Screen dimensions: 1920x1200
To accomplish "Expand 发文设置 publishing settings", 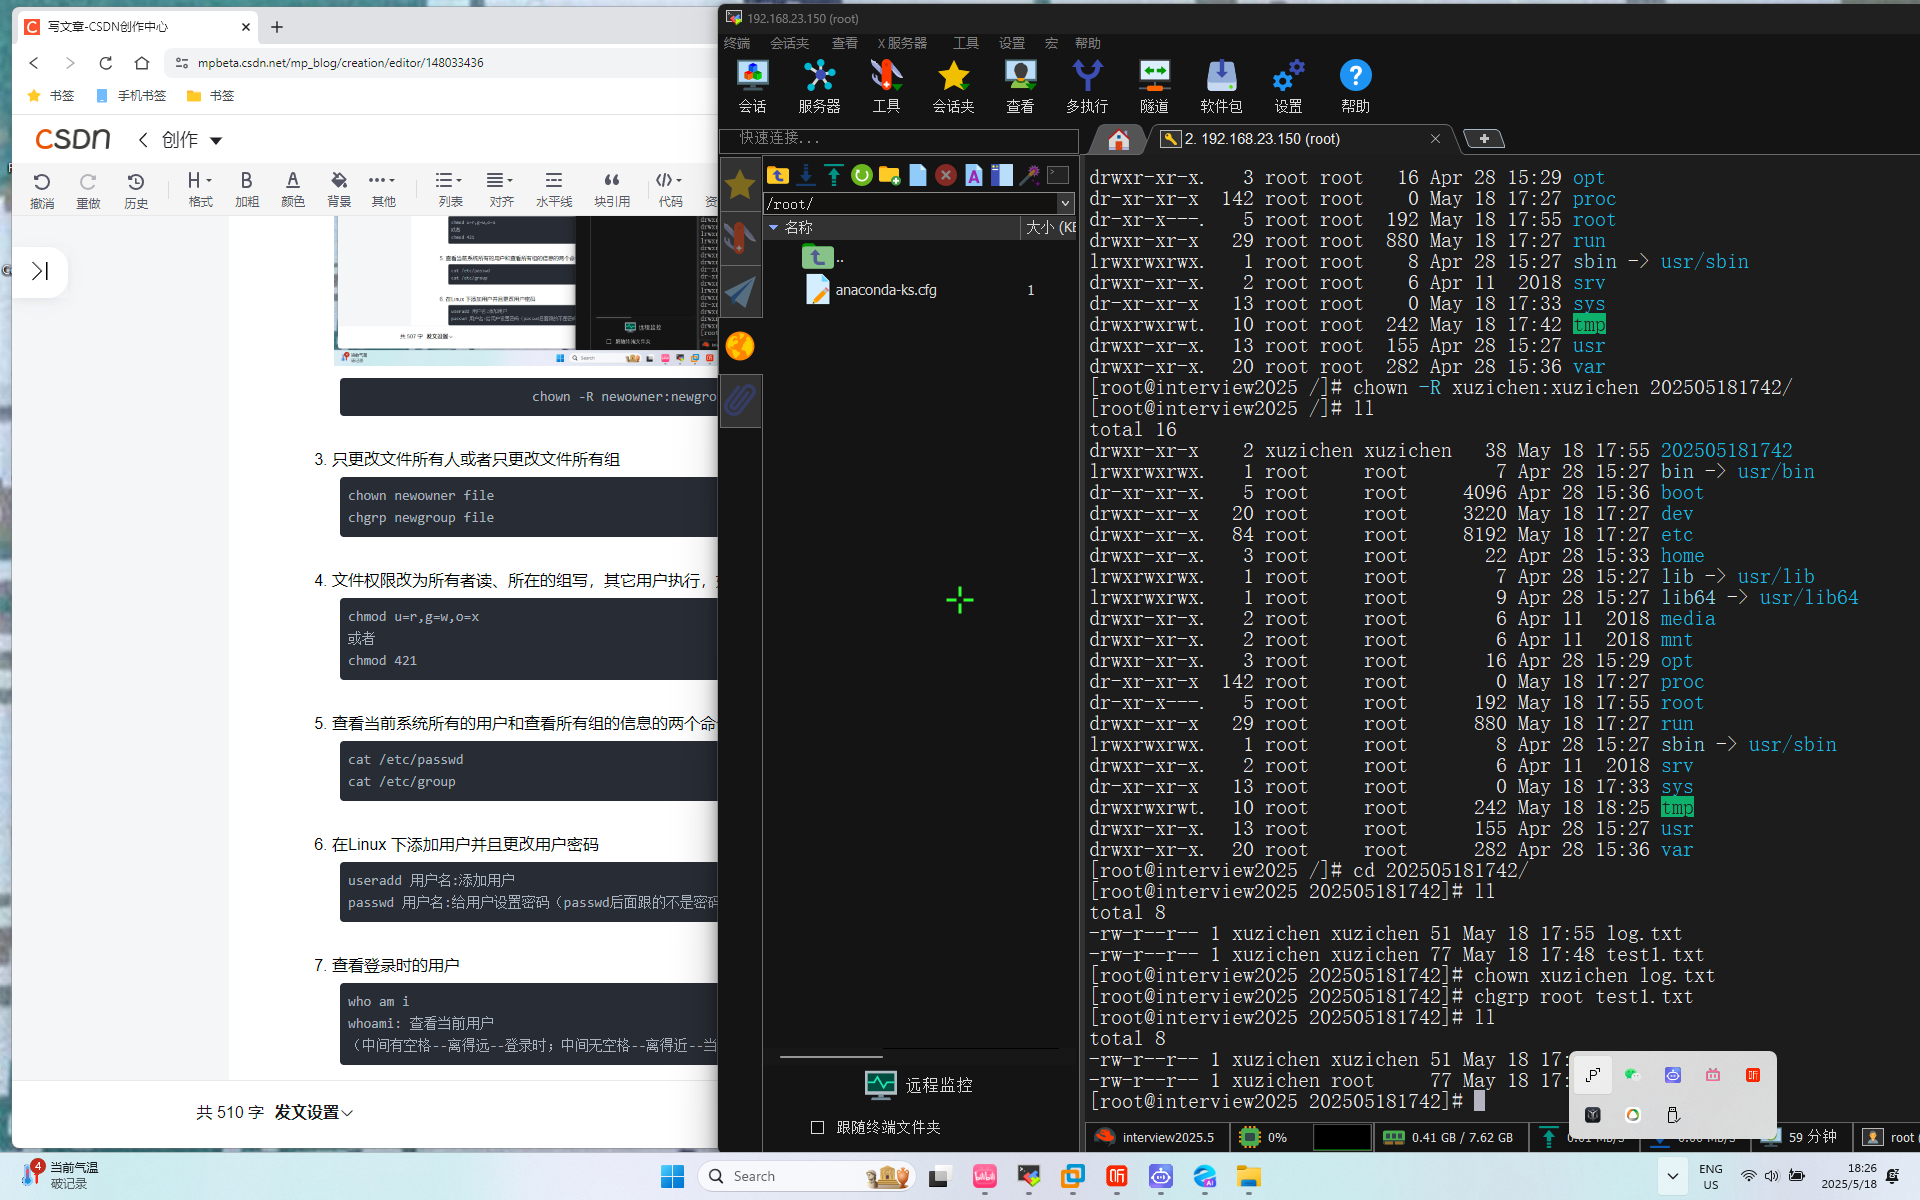I will point(313,1112).
